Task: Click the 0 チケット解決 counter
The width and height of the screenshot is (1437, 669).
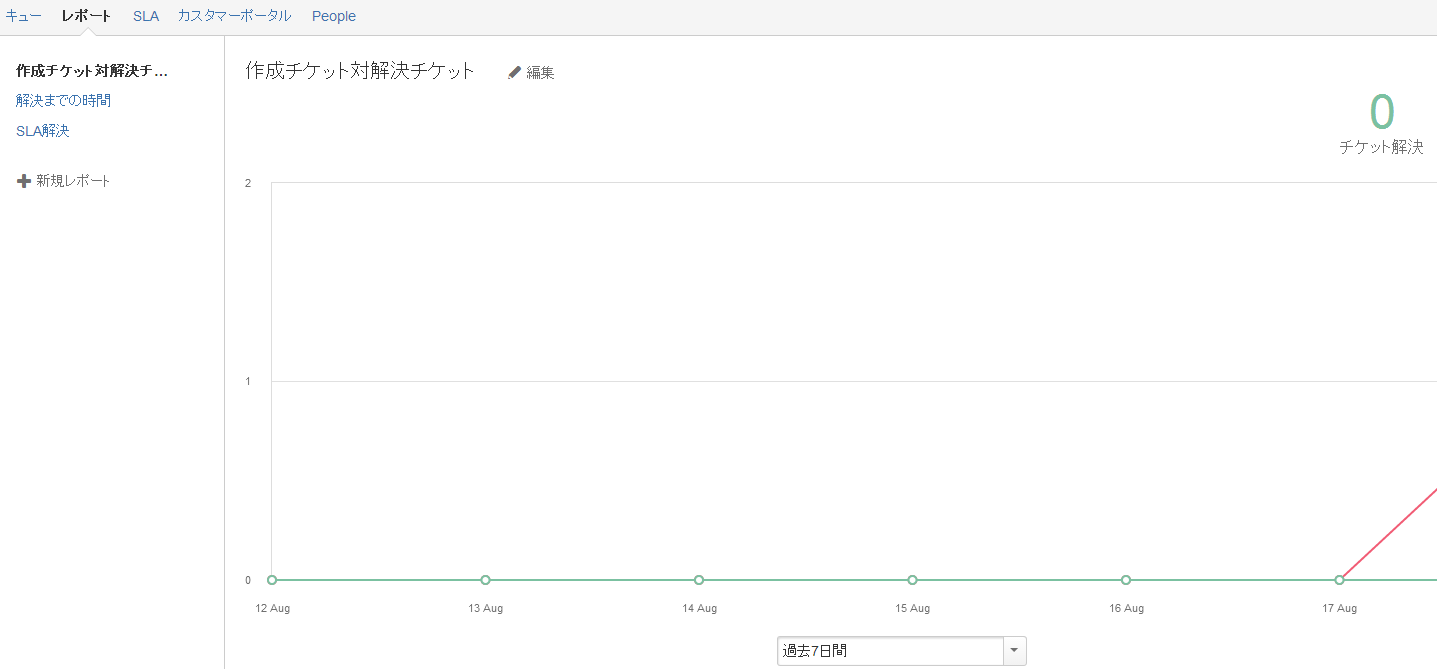Action: [1381, 124]
